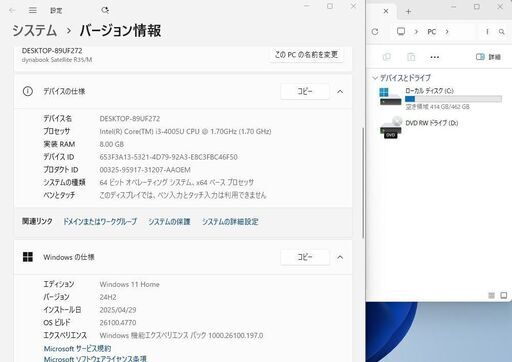This screenshot has width=512, height=362.
Task: Select the DVD RW ドライブ (D:) label
Action: click(432, 123)
